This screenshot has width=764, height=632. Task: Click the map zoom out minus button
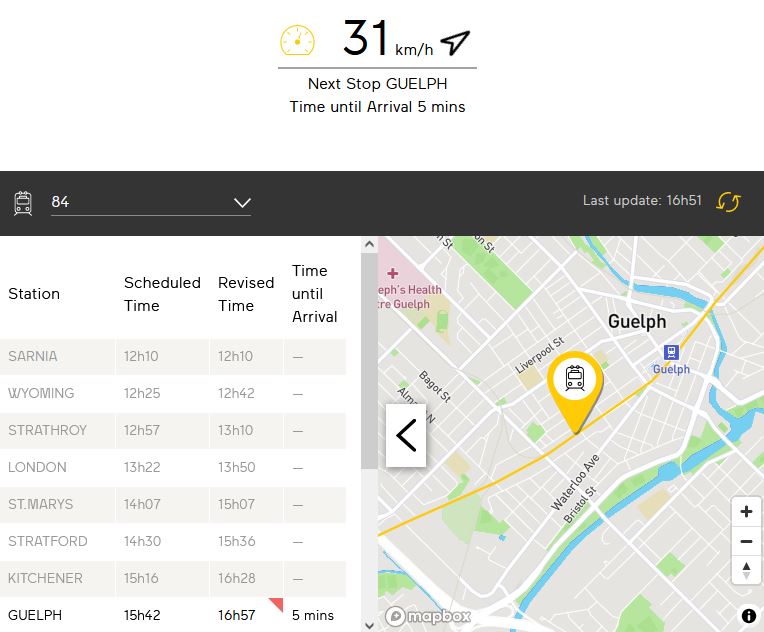point(746,541)
